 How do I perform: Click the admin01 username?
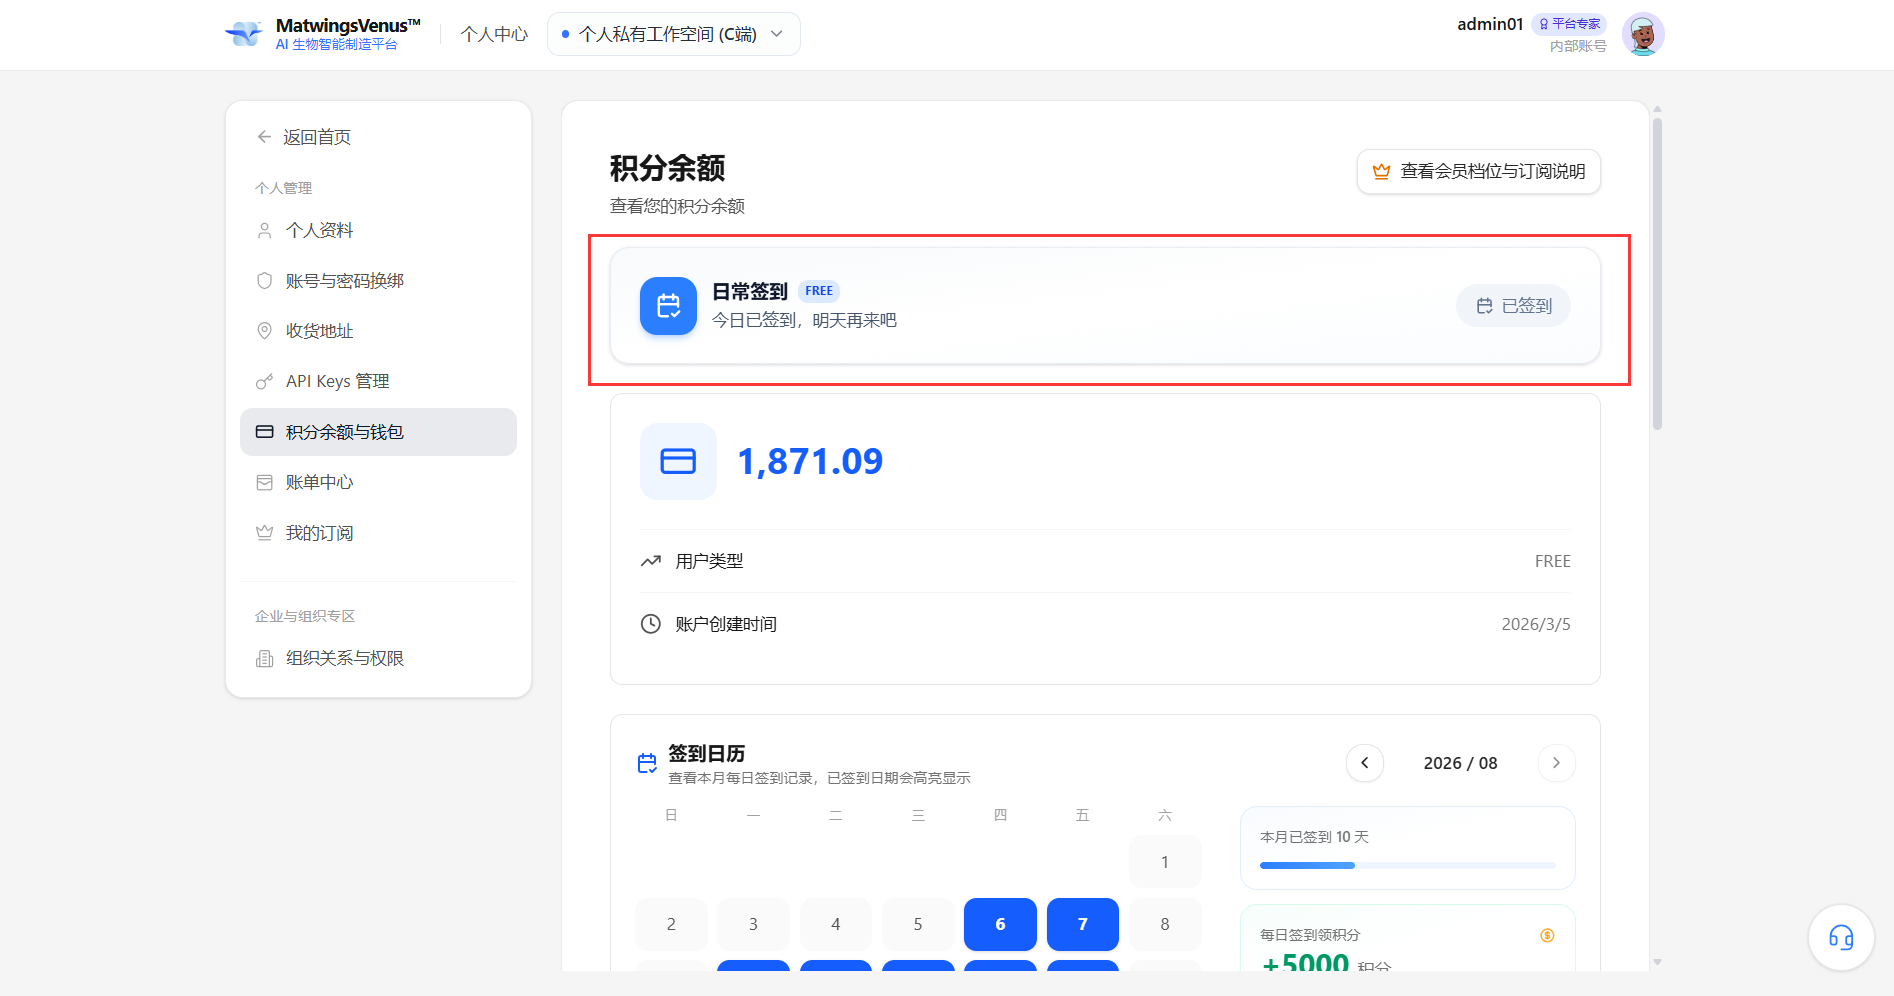(x=1490, y=24)
